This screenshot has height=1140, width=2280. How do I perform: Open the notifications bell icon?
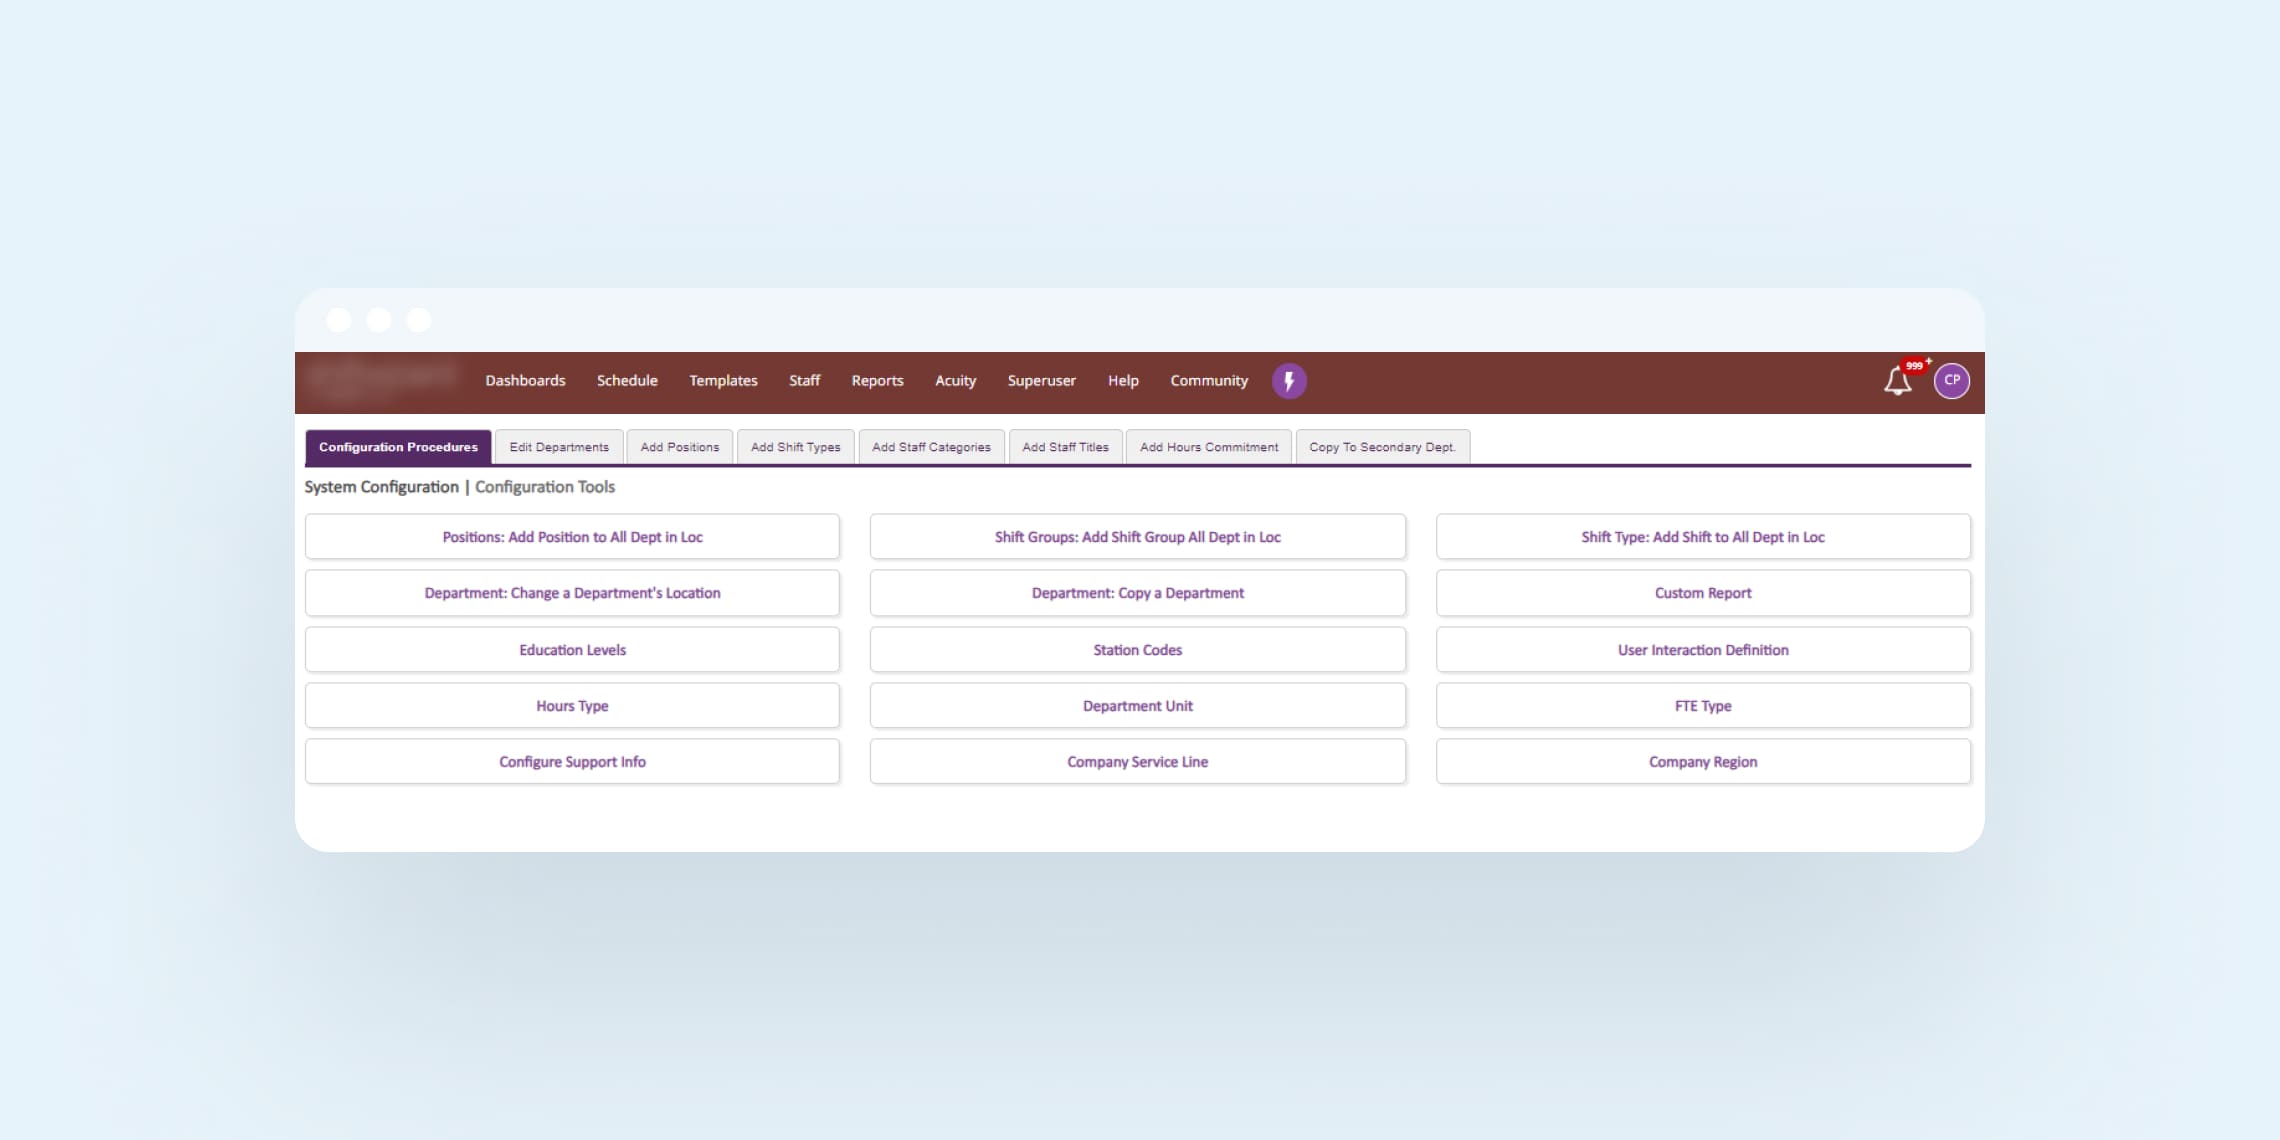[x=1897, y=381]
